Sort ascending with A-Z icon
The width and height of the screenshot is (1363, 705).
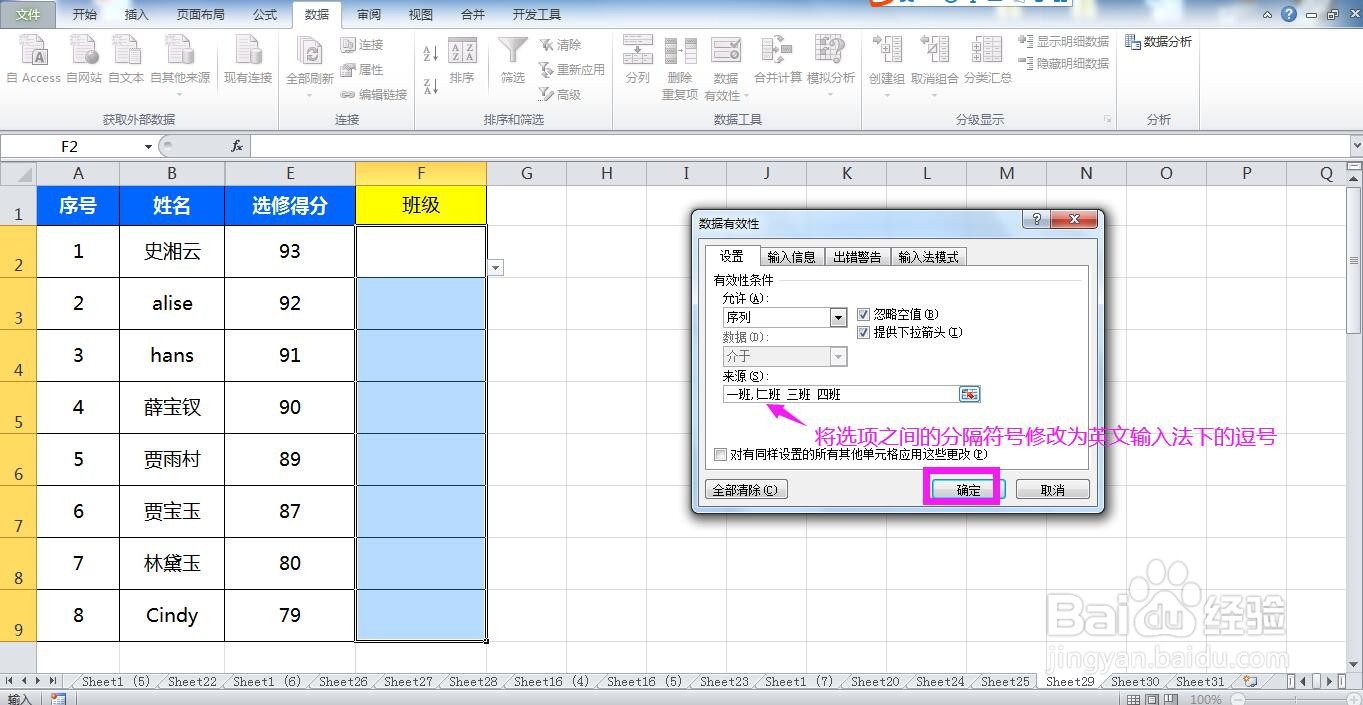431,54
